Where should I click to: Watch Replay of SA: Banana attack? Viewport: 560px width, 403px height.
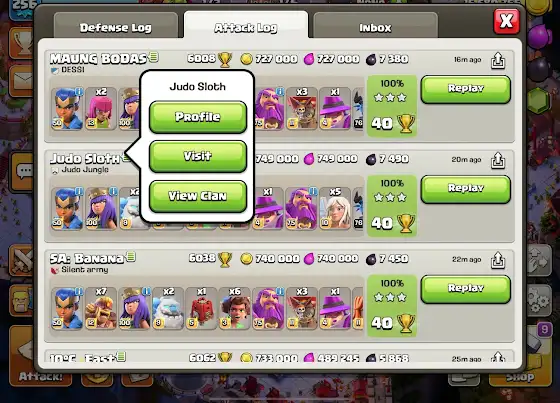(466, 289)
